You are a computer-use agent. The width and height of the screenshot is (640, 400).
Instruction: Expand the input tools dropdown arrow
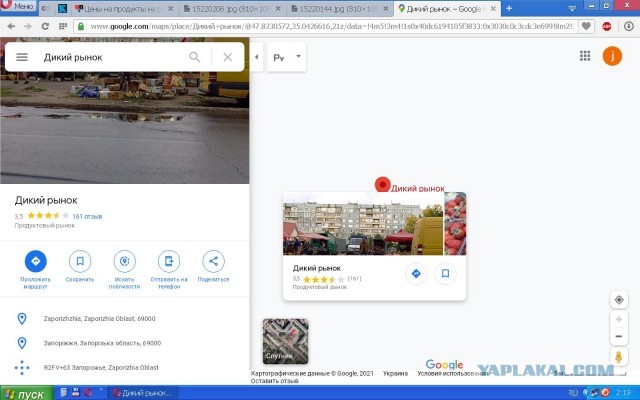pyautogui.click(x=298, y=57)
